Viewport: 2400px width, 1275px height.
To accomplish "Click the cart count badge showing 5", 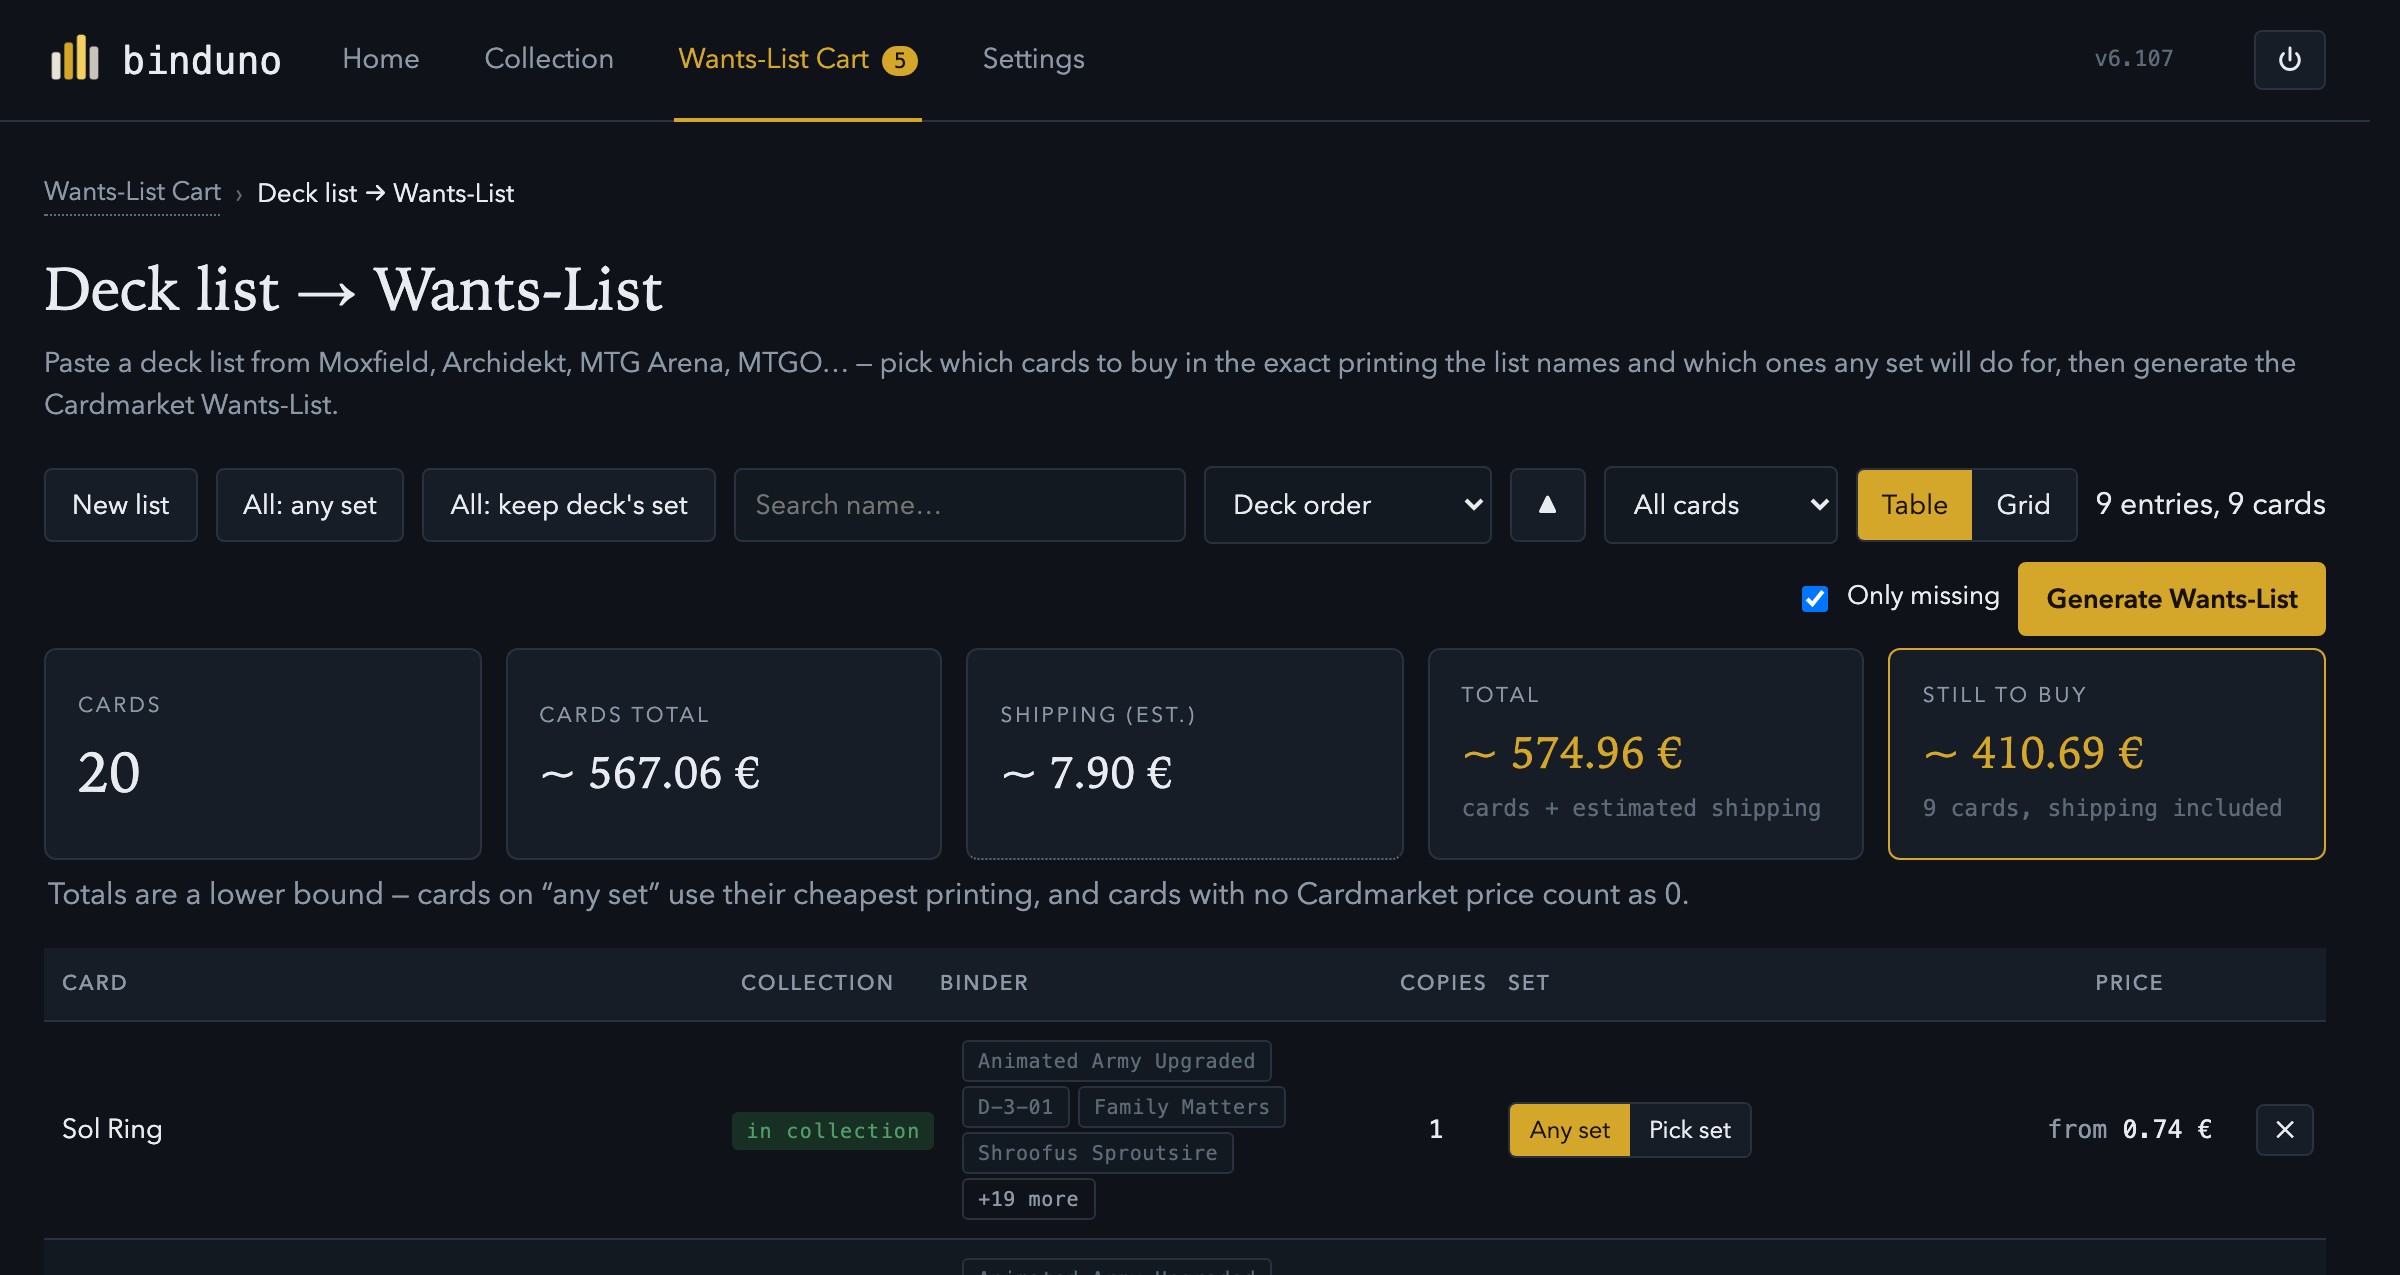I will pyautogui.click(x=899, y=61).
